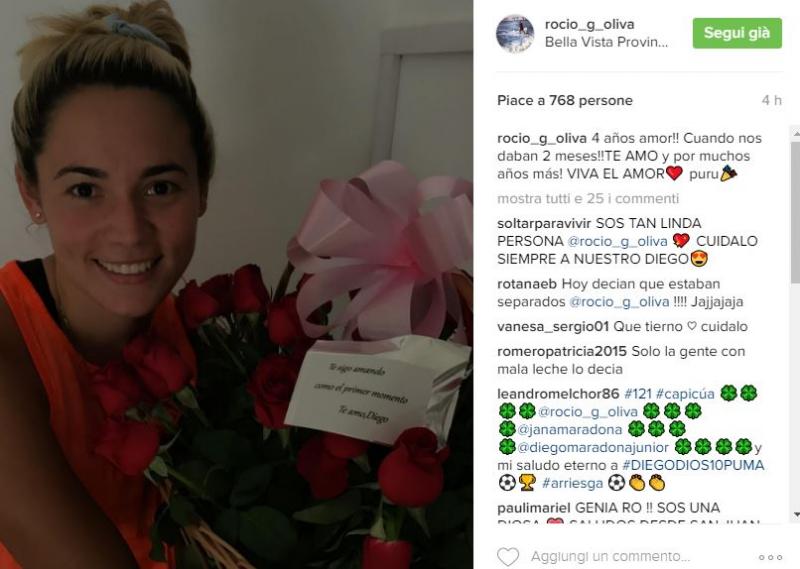Click scrollbar down arrow in comments

point(796,514)
